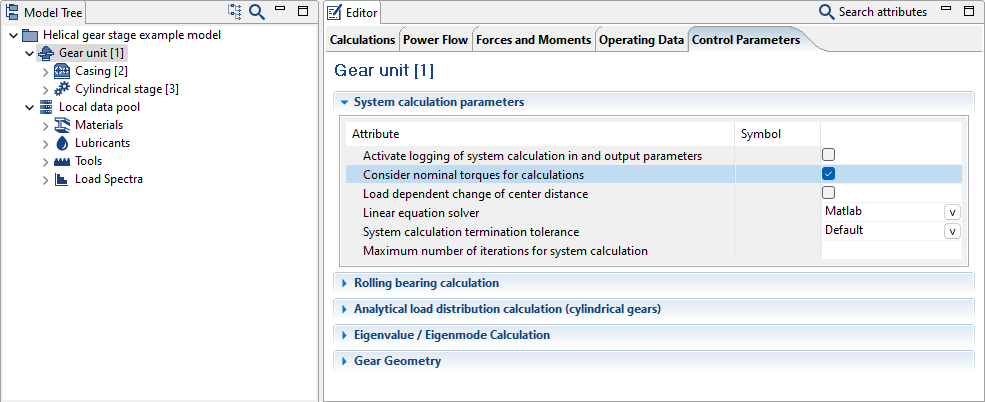This screenshot has width=985, height=402.
Task: Select Cylindrical stage [3] label
Action: coord(127,89)
